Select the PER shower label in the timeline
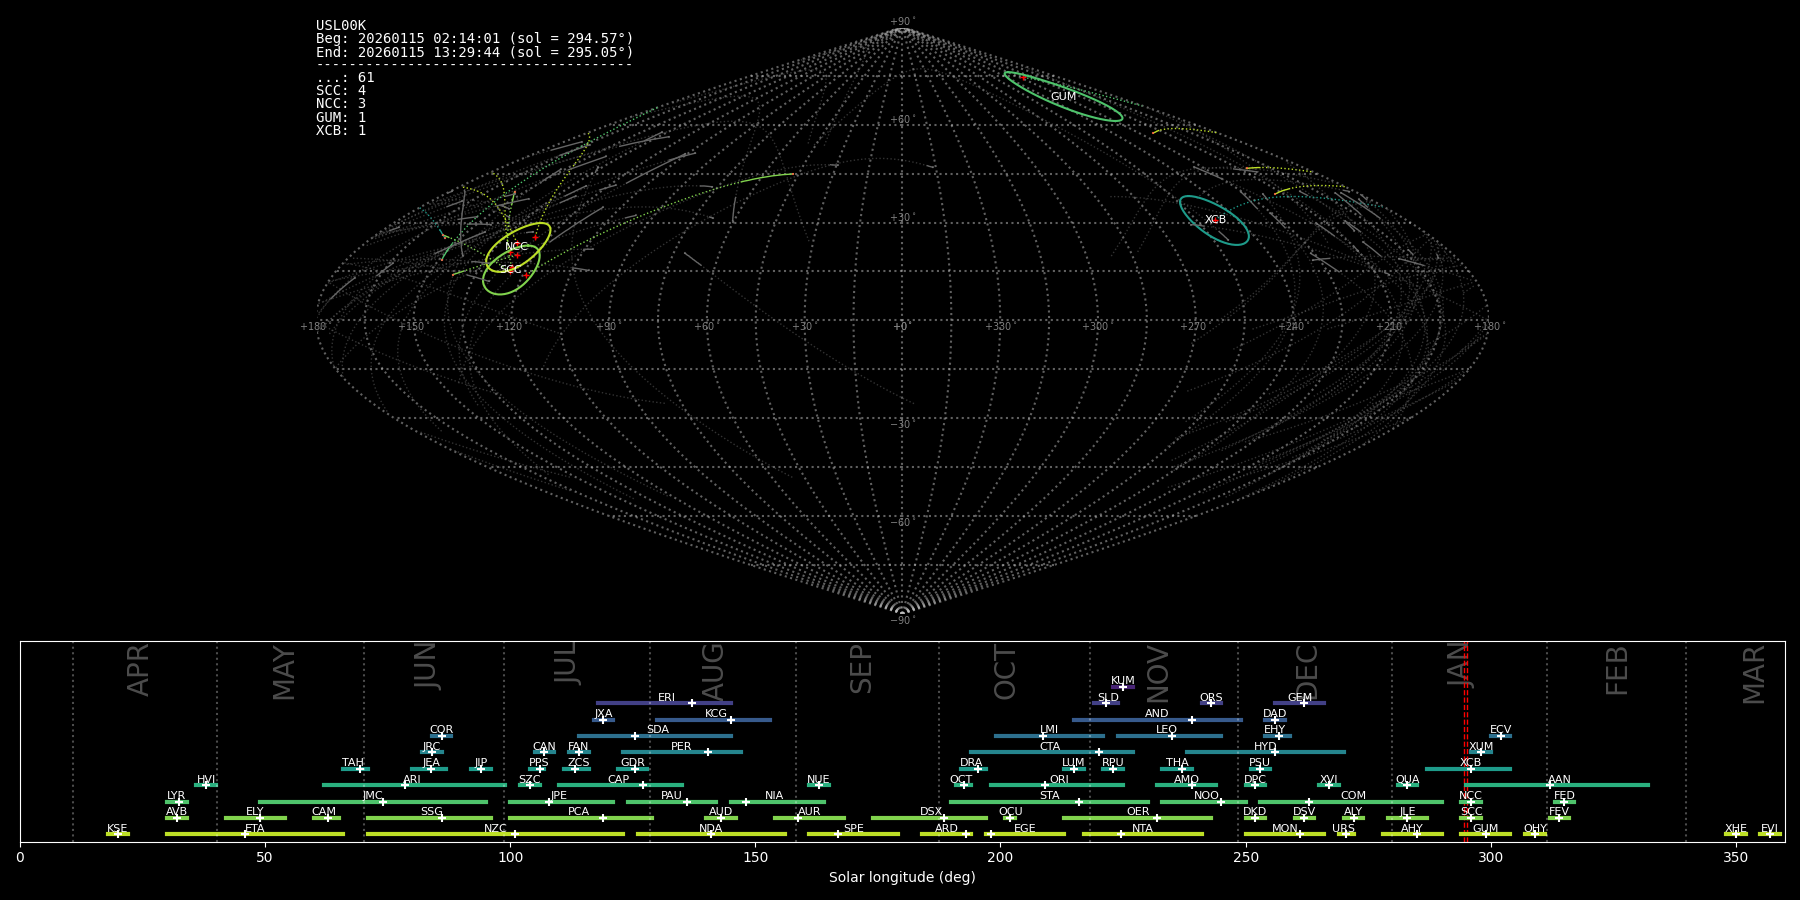The height and width of the screenshot is (900, 1800). pyautogui.click(x=681, y=747)
